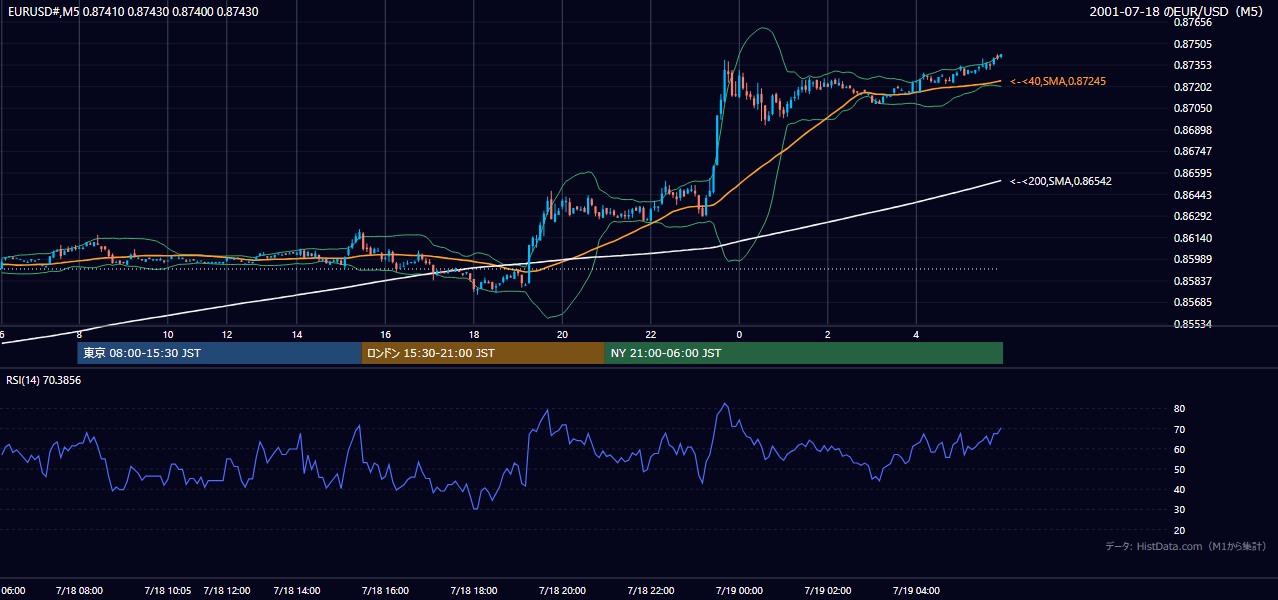Click the NY 21:00-06:00 JST session bar

[x=804, y=353]
